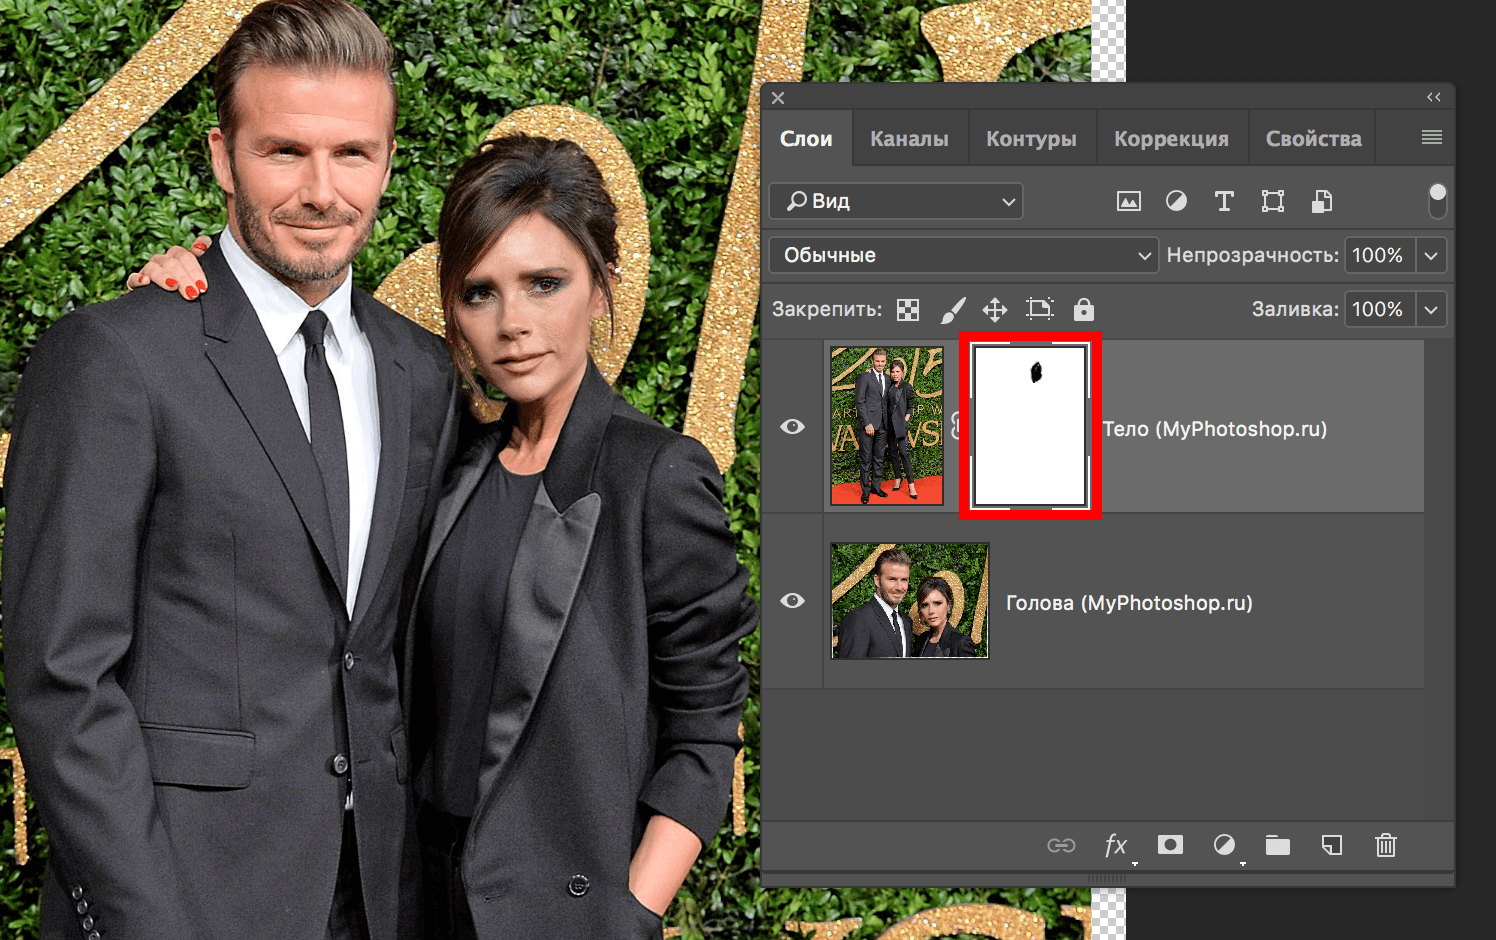Open the Layers panel hamburger menu
1496x940 pixels.
pyautogui.click(x=1432, y=137)
